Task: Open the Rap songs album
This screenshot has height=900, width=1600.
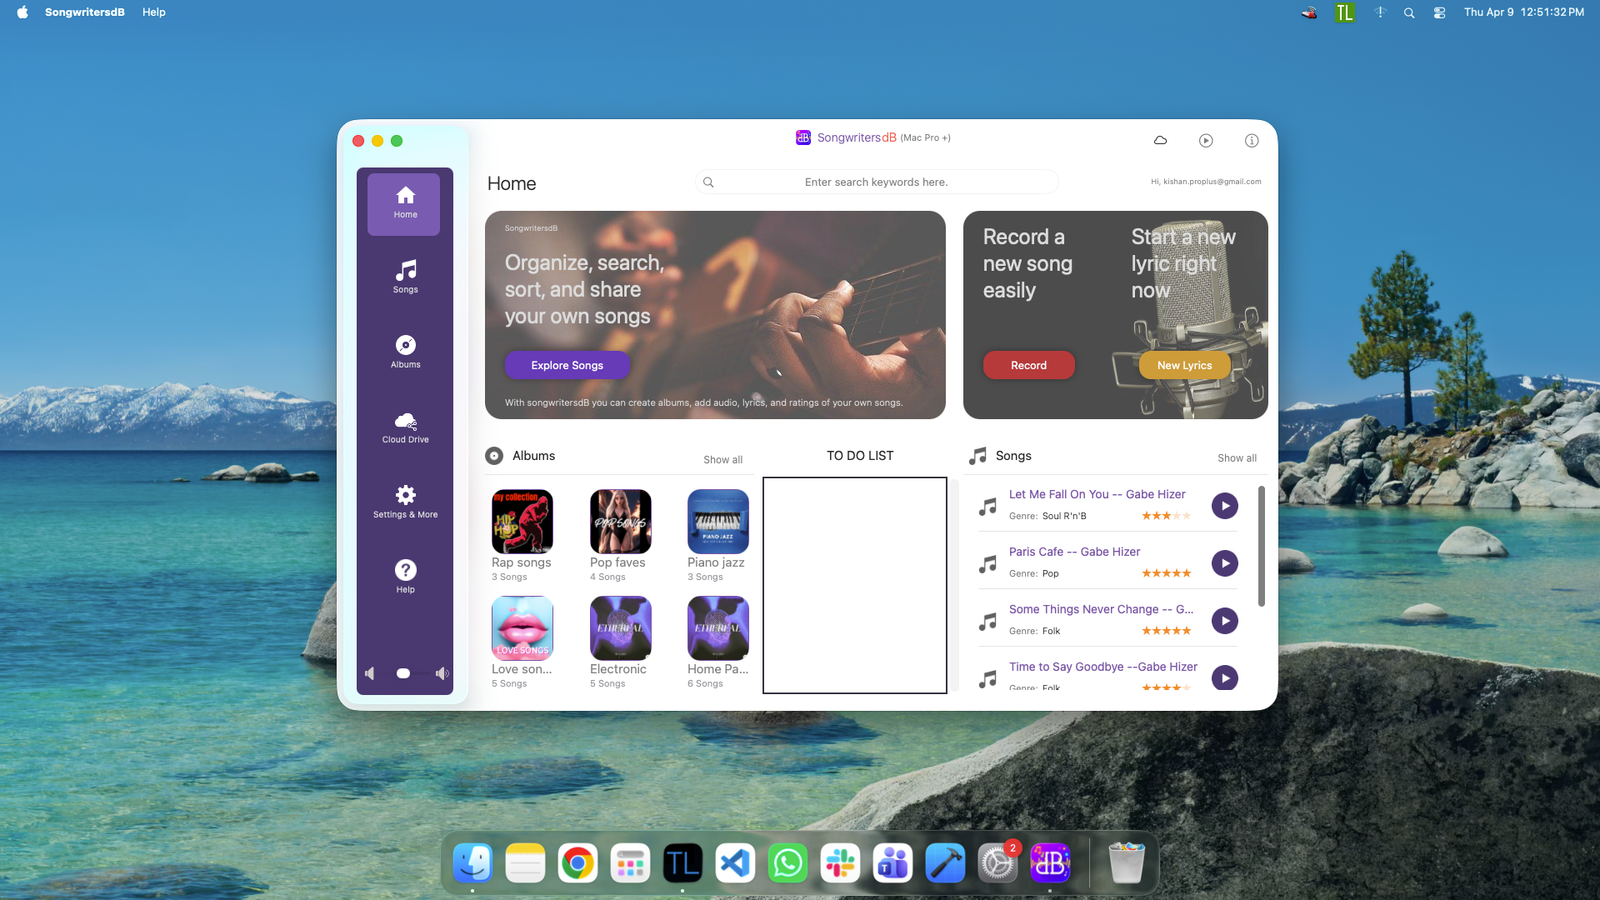Action: point(522,521)
